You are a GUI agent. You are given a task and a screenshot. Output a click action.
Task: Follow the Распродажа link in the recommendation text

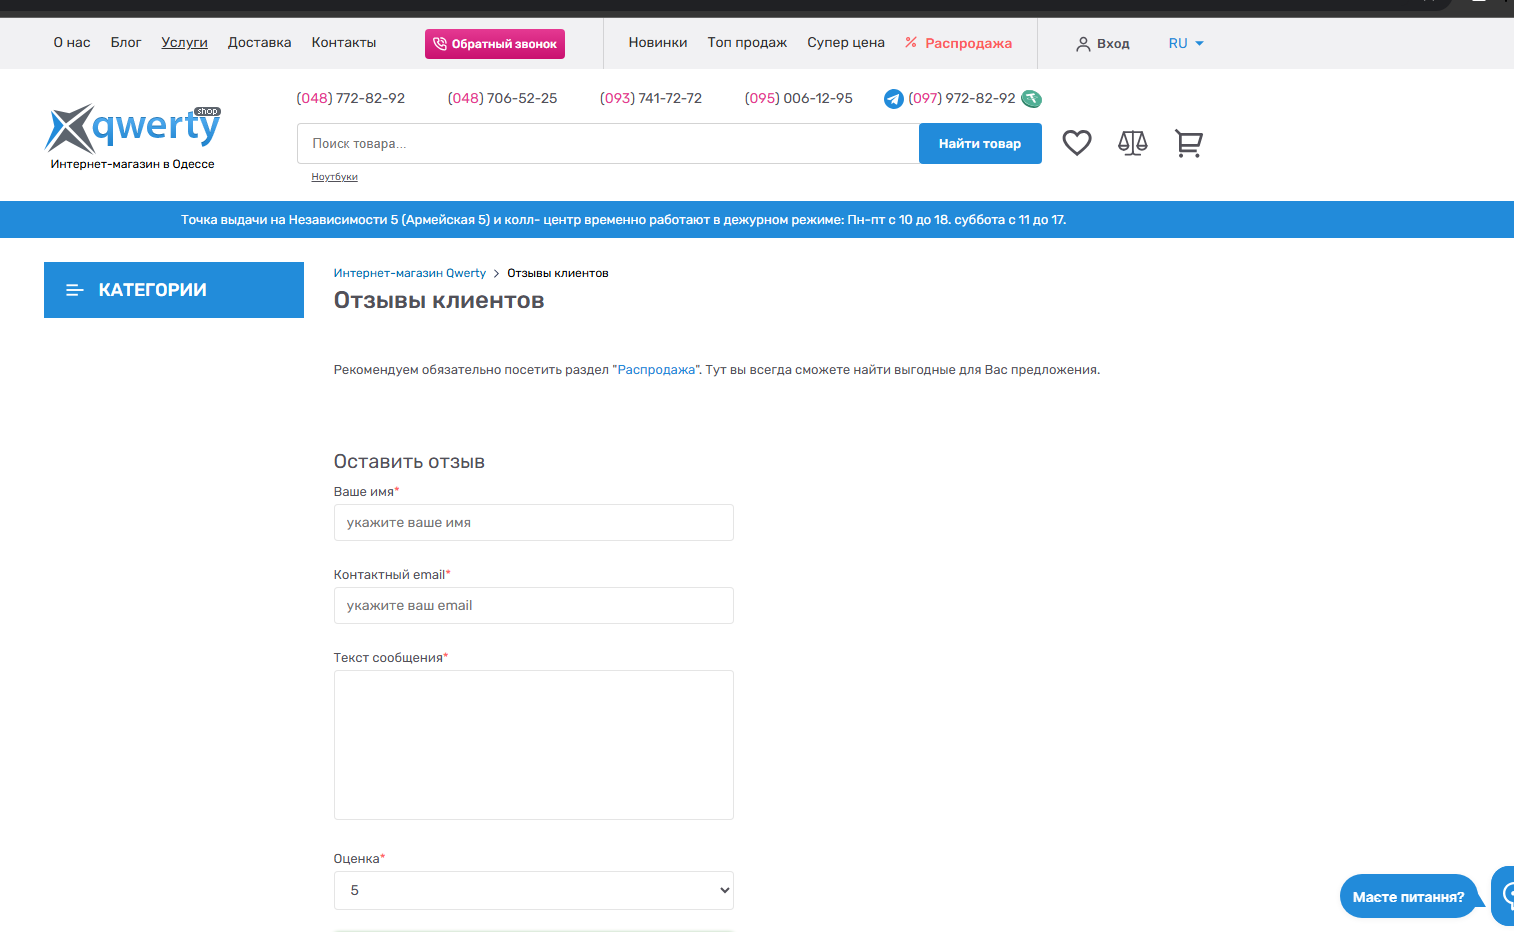point(656,370)
